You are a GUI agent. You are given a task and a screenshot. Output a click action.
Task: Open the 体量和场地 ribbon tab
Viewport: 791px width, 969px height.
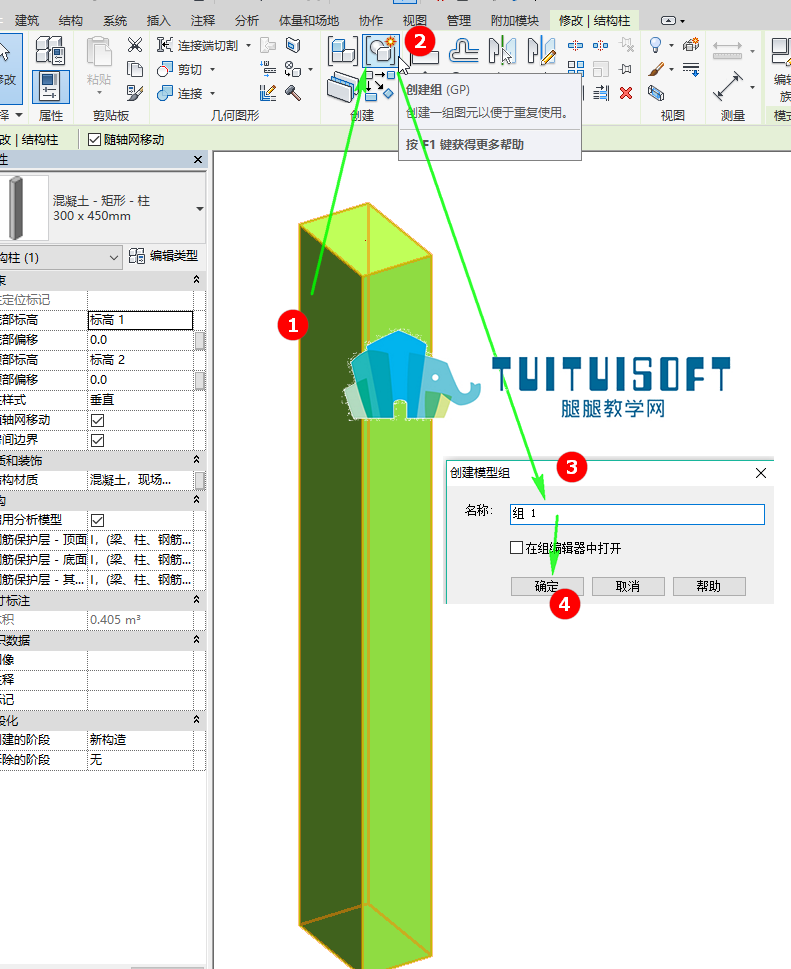[309, 20]
